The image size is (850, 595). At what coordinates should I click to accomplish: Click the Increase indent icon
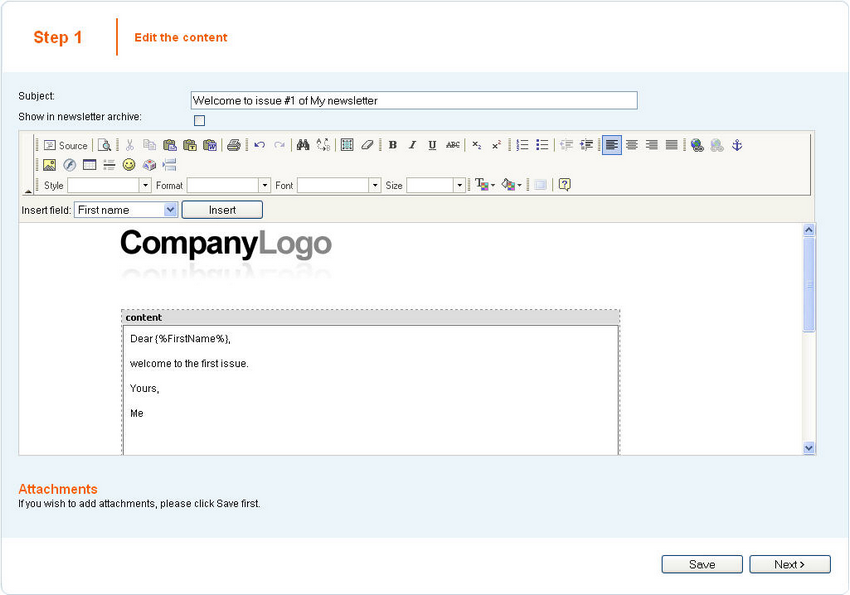point(586,145)
